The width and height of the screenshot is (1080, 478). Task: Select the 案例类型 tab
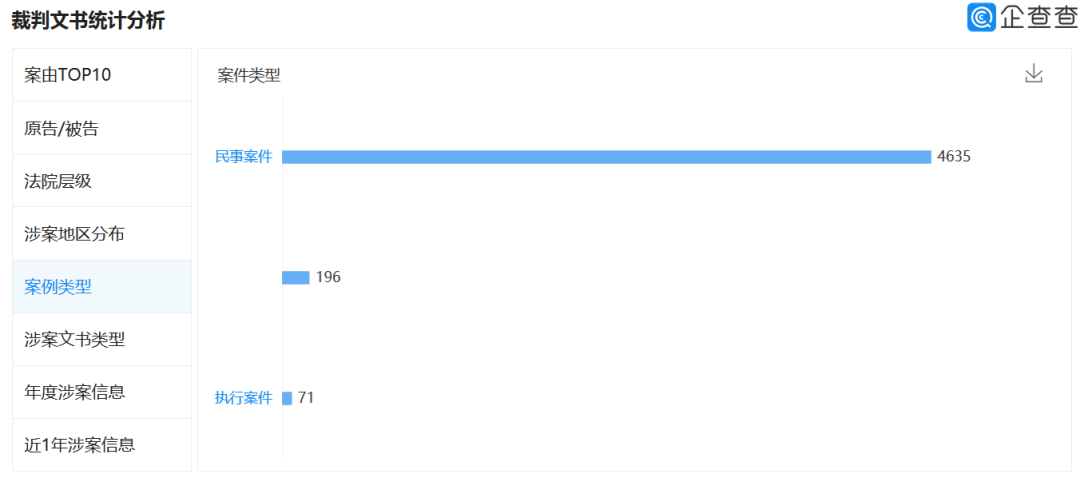click(58, 287)
